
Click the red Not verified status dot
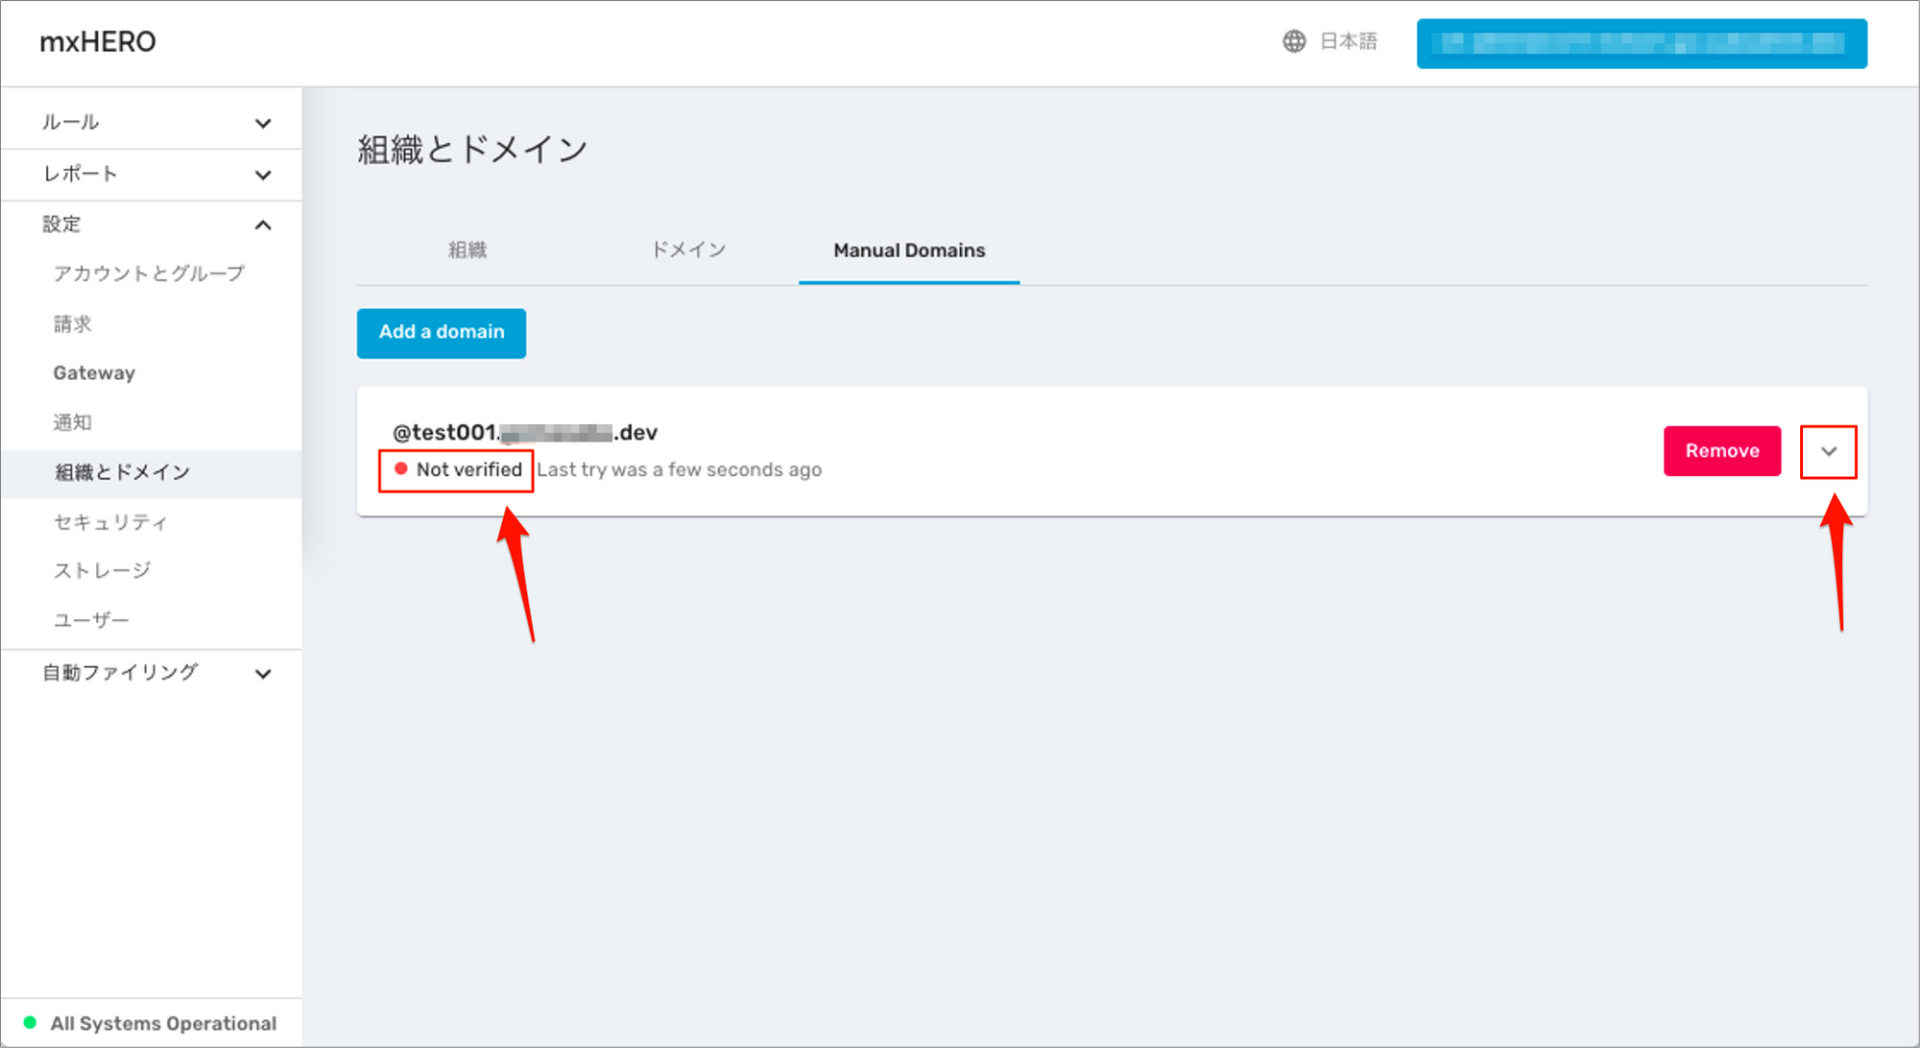pyautogui.click(x=402, y=467)
